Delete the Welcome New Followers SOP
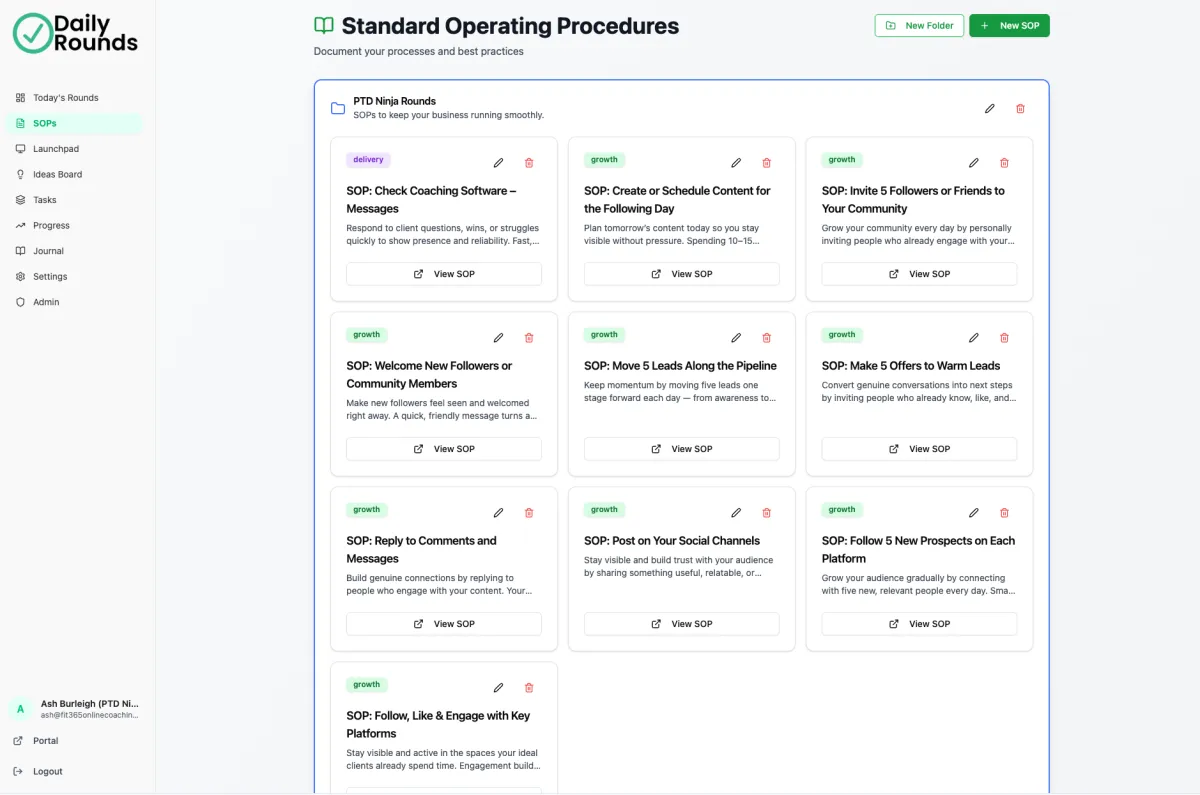1200x795 pixels. coord(529,338)
